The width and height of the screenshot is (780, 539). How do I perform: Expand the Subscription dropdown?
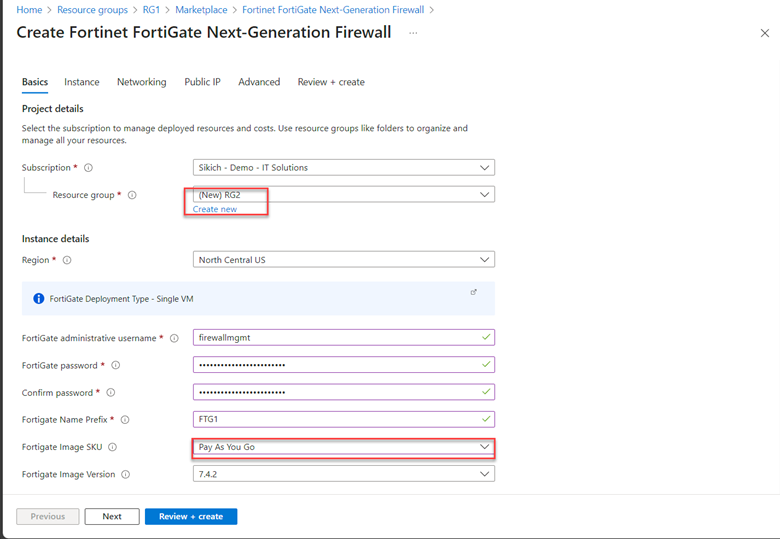coord(343,168)
